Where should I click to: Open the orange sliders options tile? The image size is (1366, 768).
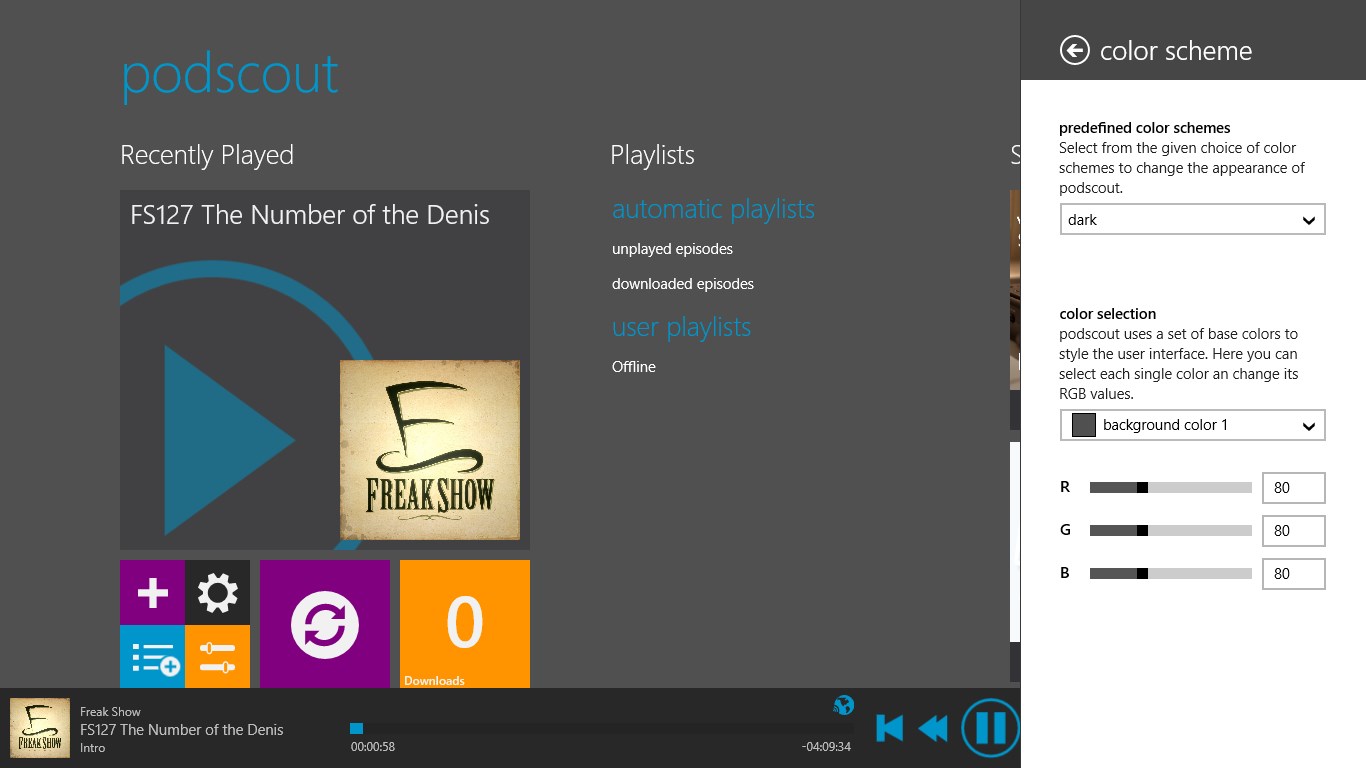(x=217, y=657)
